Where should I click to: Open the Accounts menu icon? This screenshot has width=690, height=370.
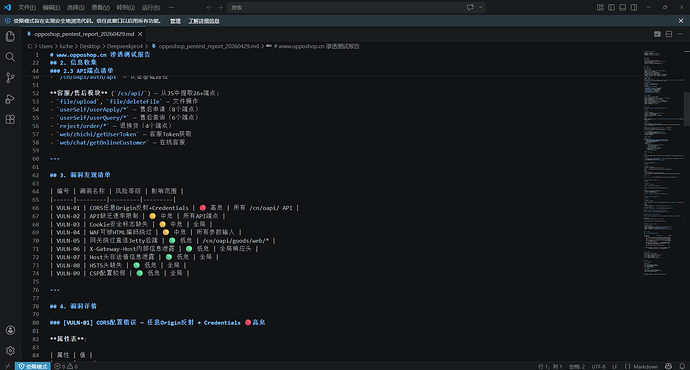[10, 330]
